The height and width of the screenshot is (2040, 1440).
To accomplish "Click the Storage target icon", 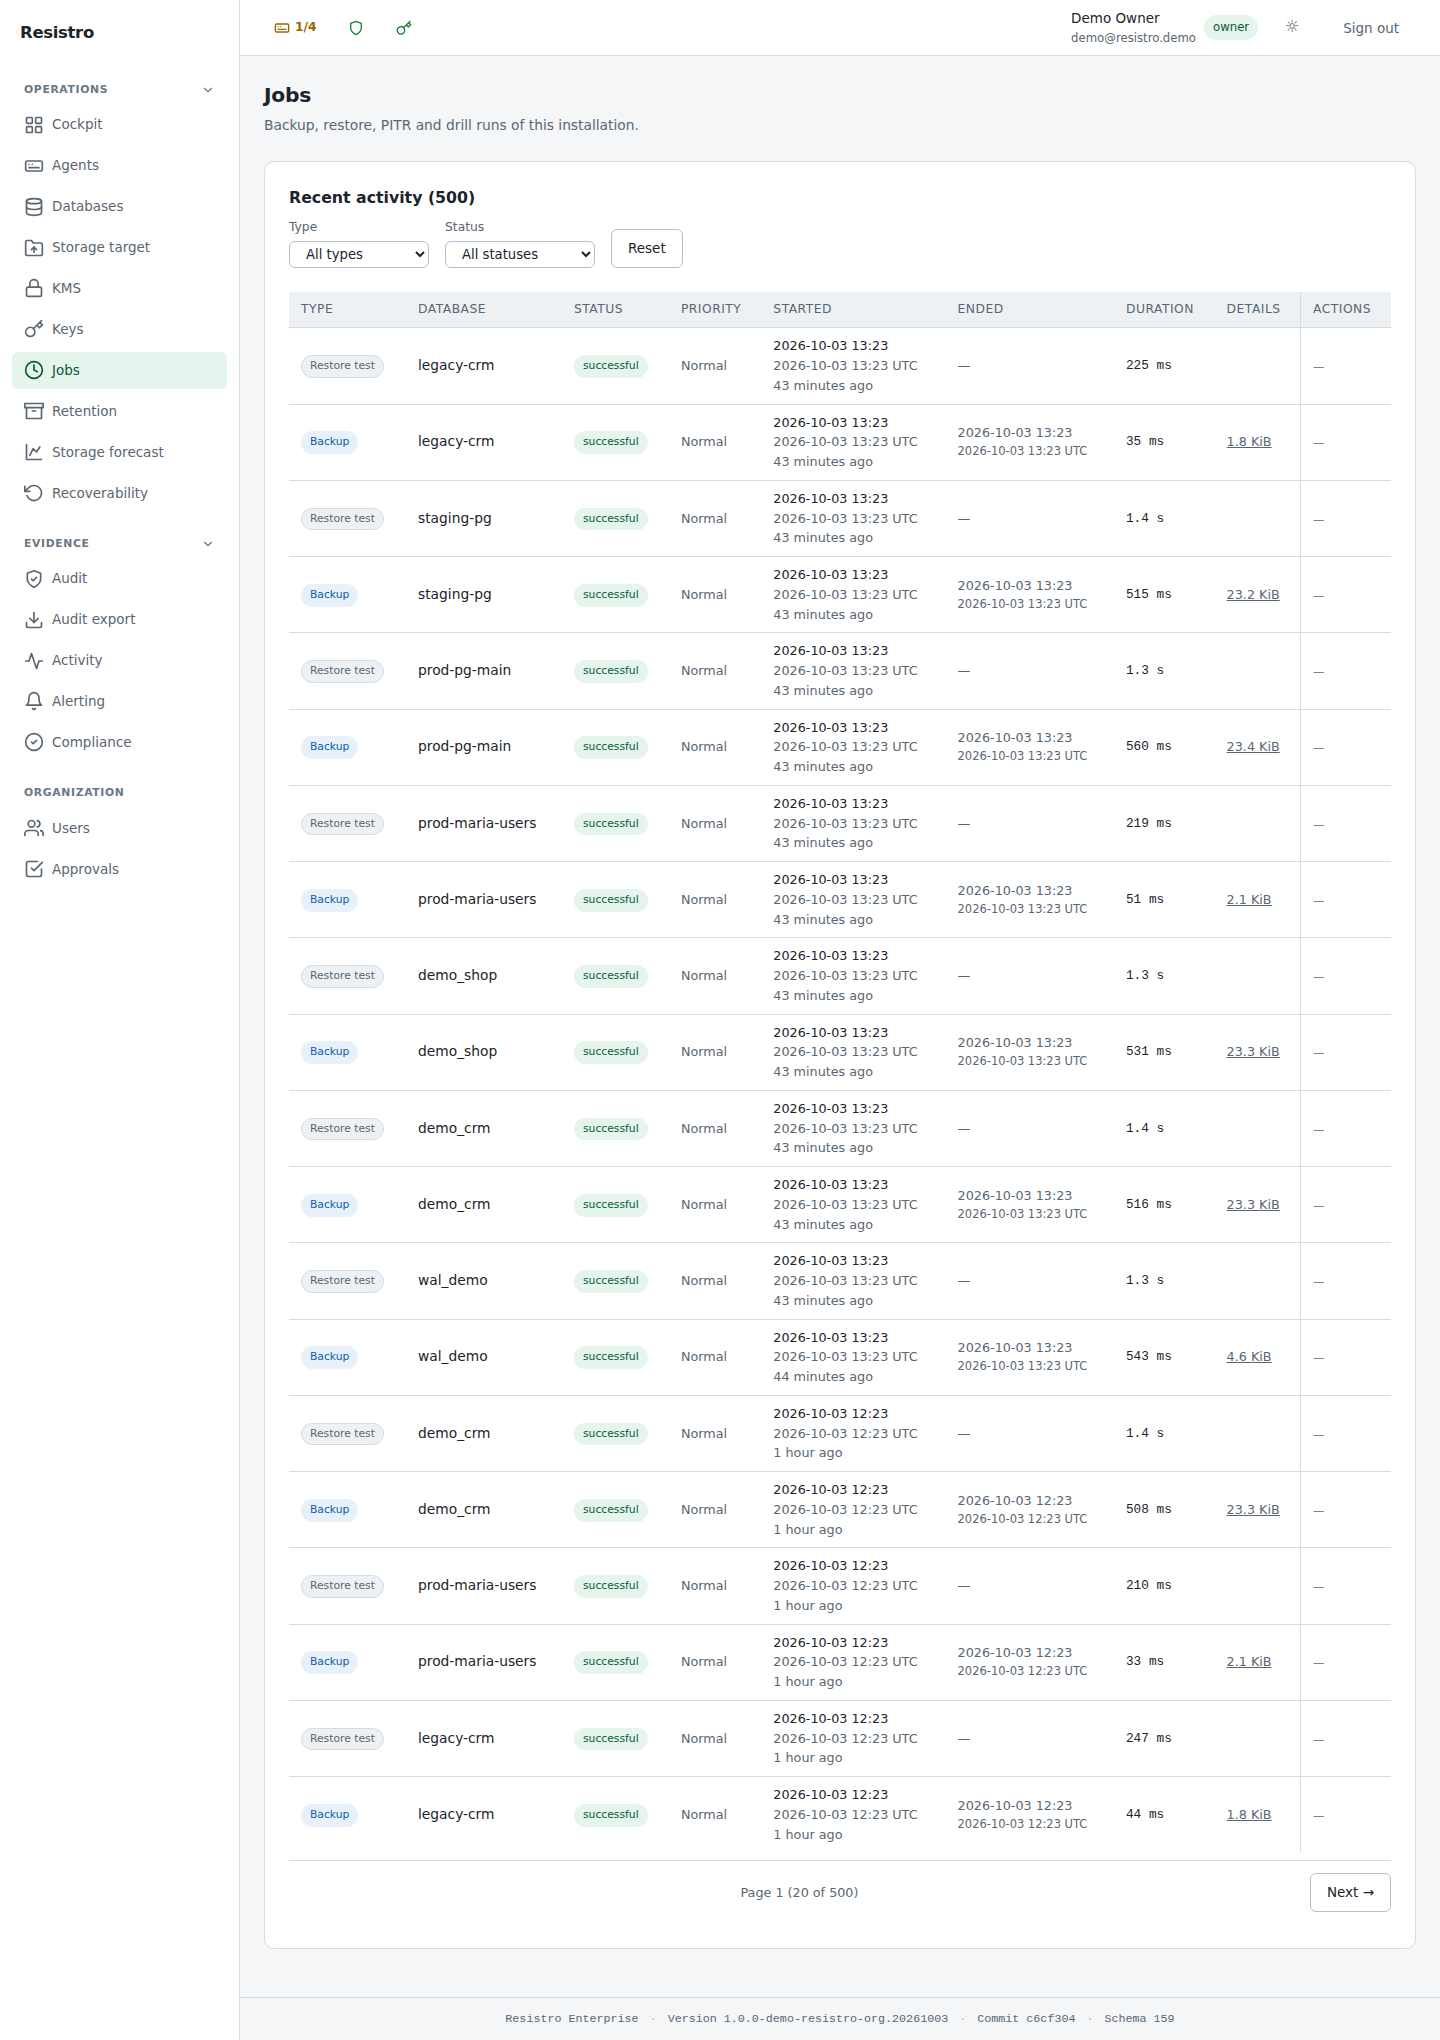I will 34,248.
